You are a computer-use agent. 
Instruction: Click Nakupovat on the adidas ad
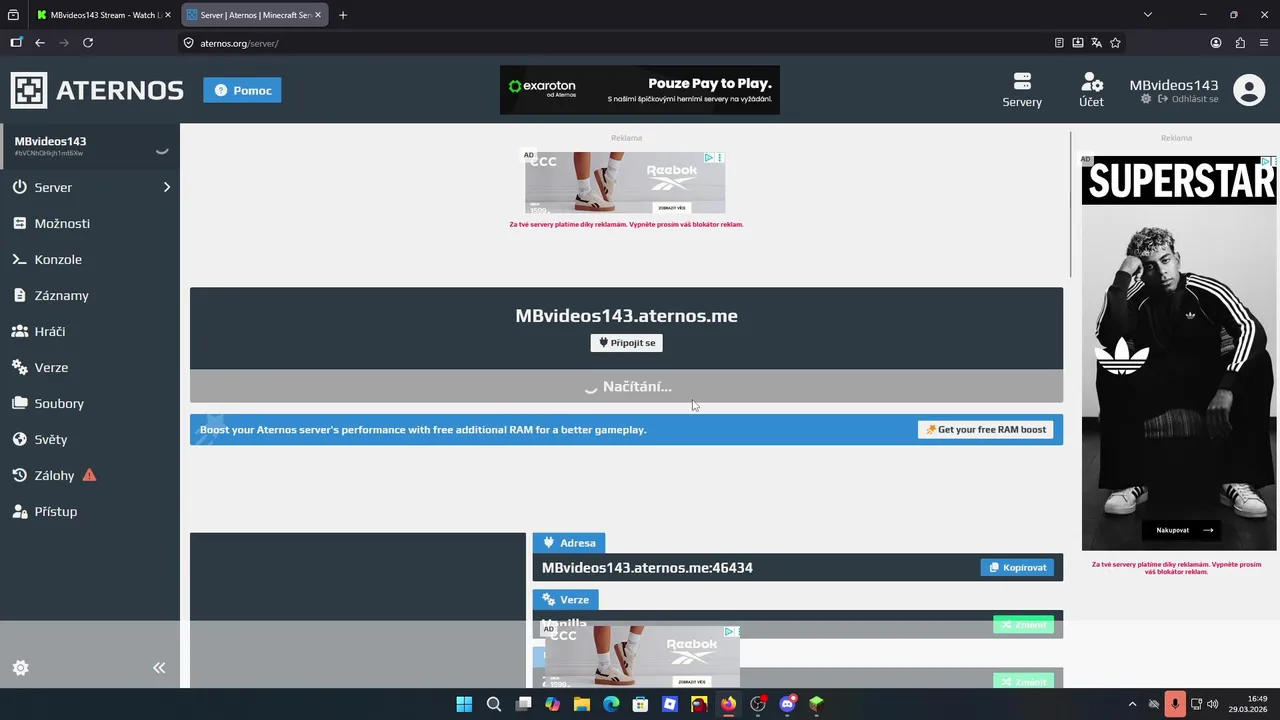pos(1184,530)
